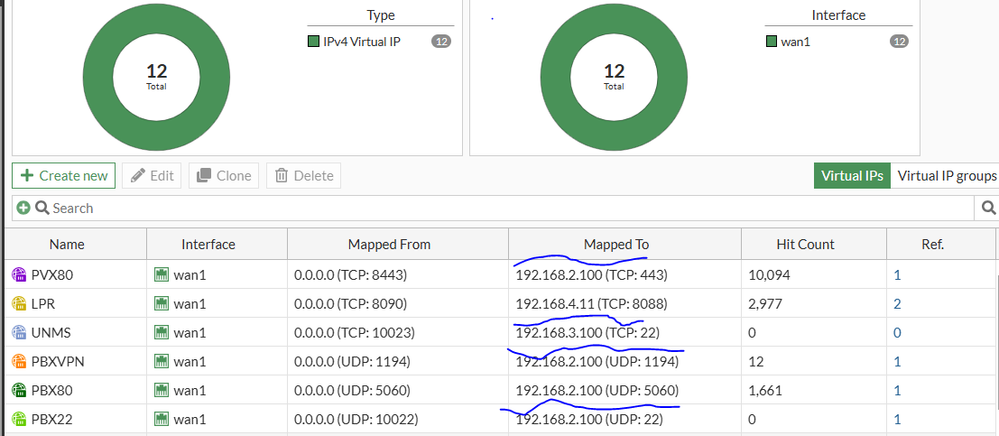Open reference count link for PBX80
The height and width of the screenshot is (436, 999).
(x=897, y=391)
